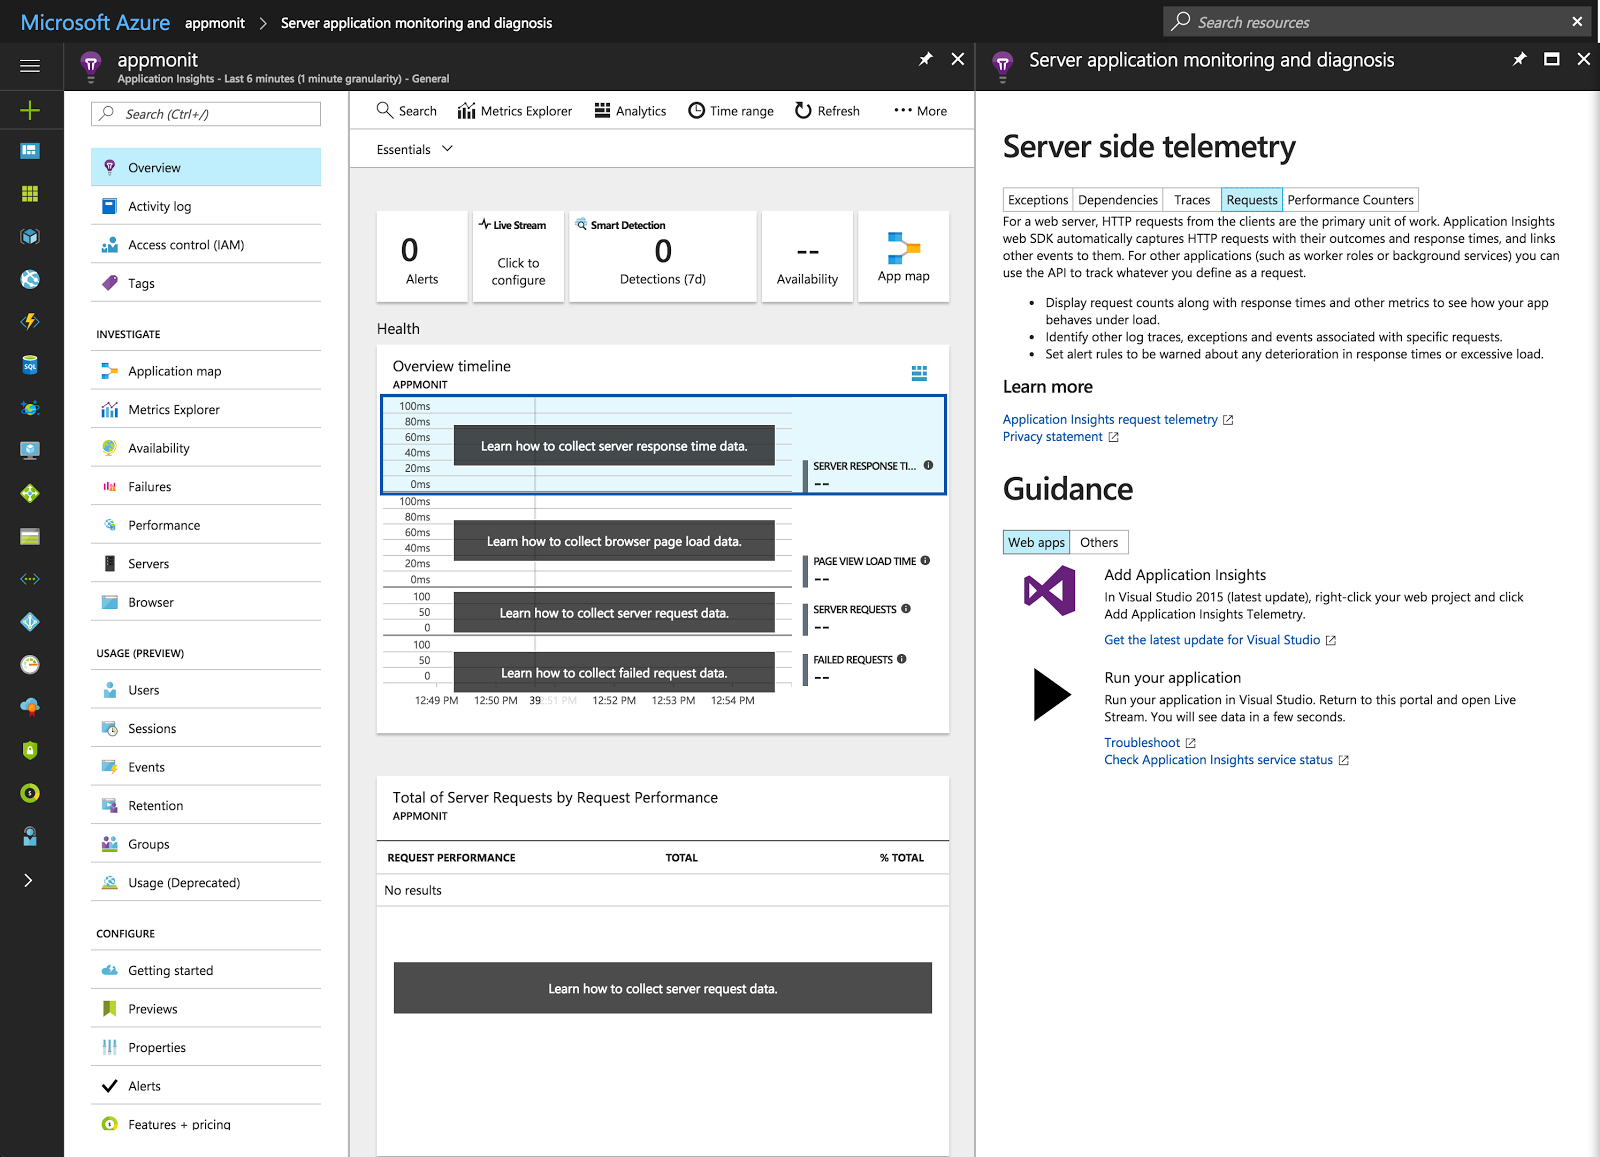Image resolution: width=1600 pixels, height=1157 pixels.
Task: Open the SQL databases icon in sidebar
Action: coord(30,365)
